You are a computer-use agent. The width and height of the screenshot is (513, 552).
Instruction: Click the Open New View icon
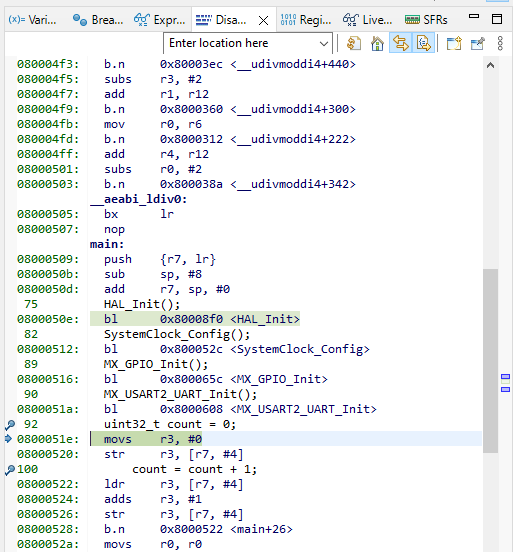click(454, 43)
